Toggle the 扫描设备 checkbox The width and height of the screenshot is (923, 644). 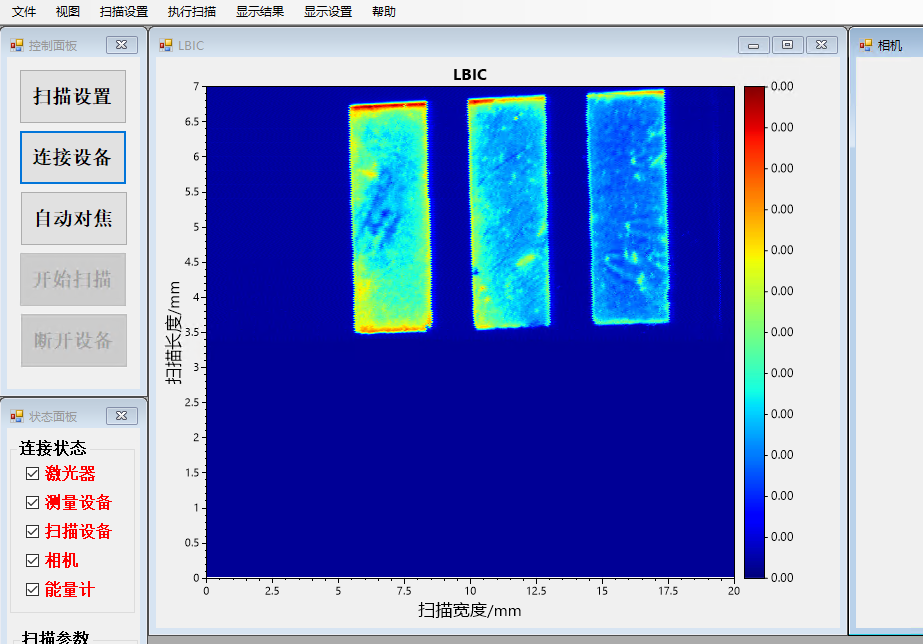click(x=32, y=532)
